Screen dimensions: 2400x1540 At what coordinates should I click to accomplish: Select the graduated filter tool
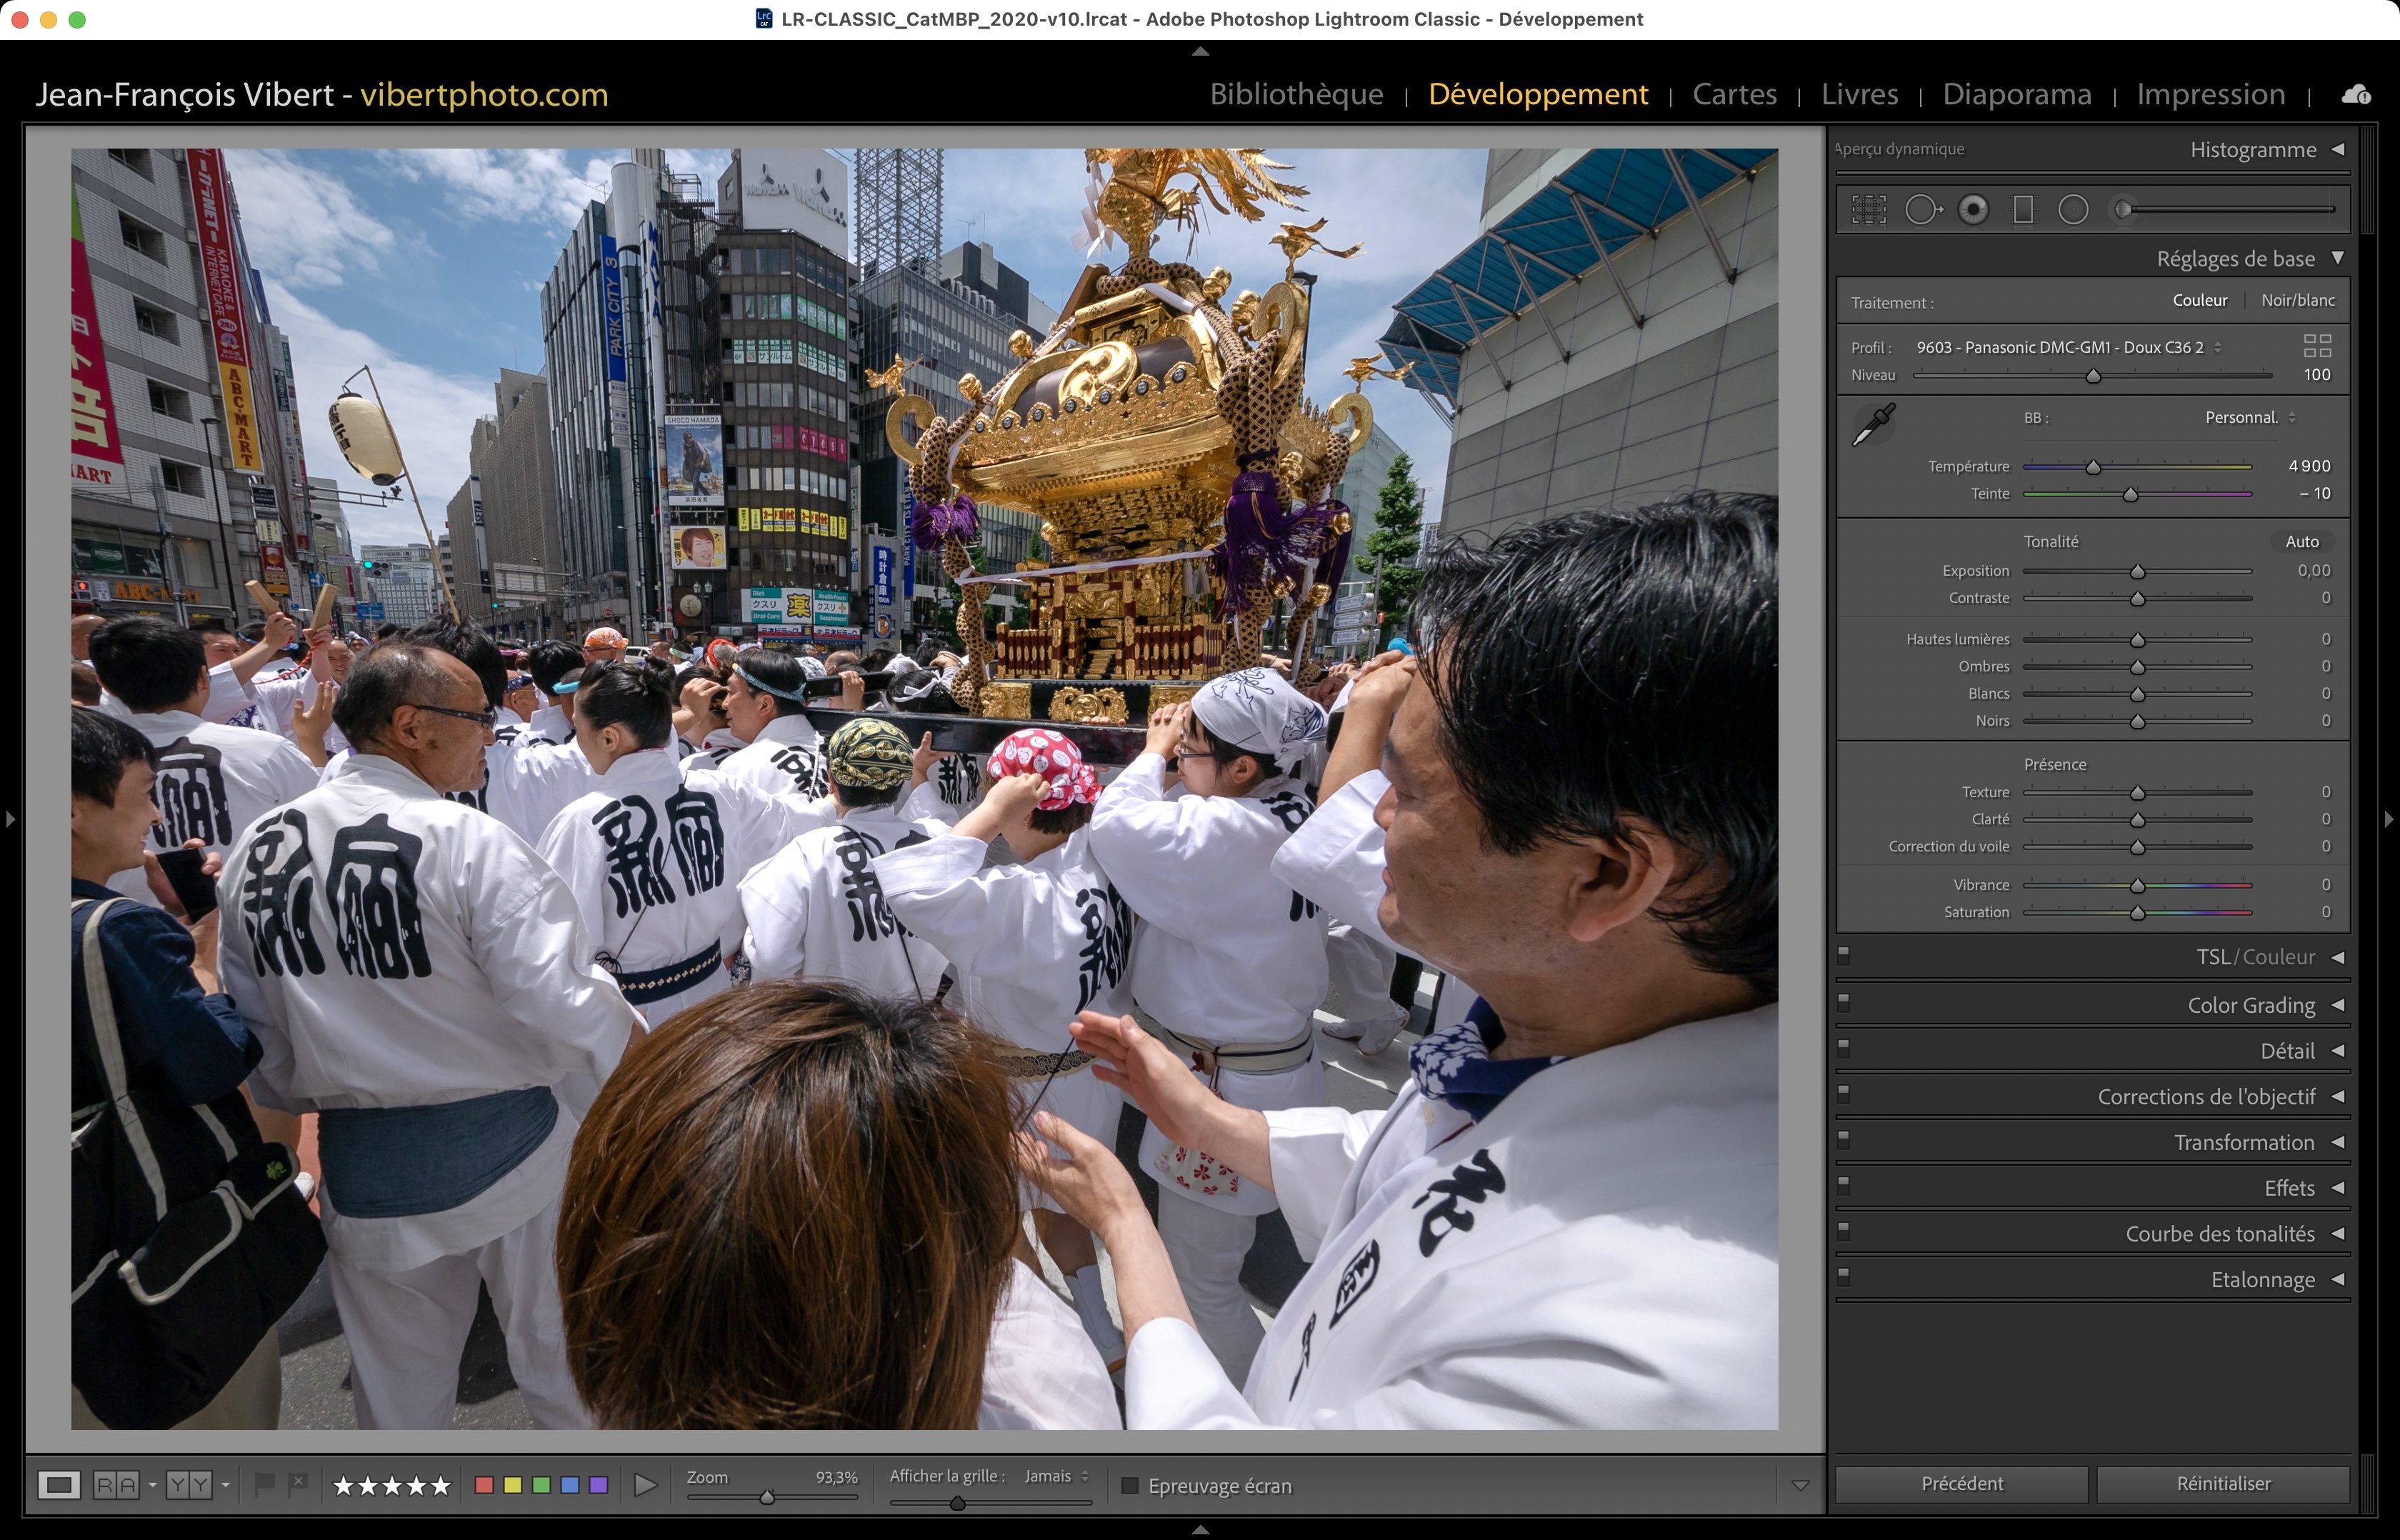pos(2023,209)
